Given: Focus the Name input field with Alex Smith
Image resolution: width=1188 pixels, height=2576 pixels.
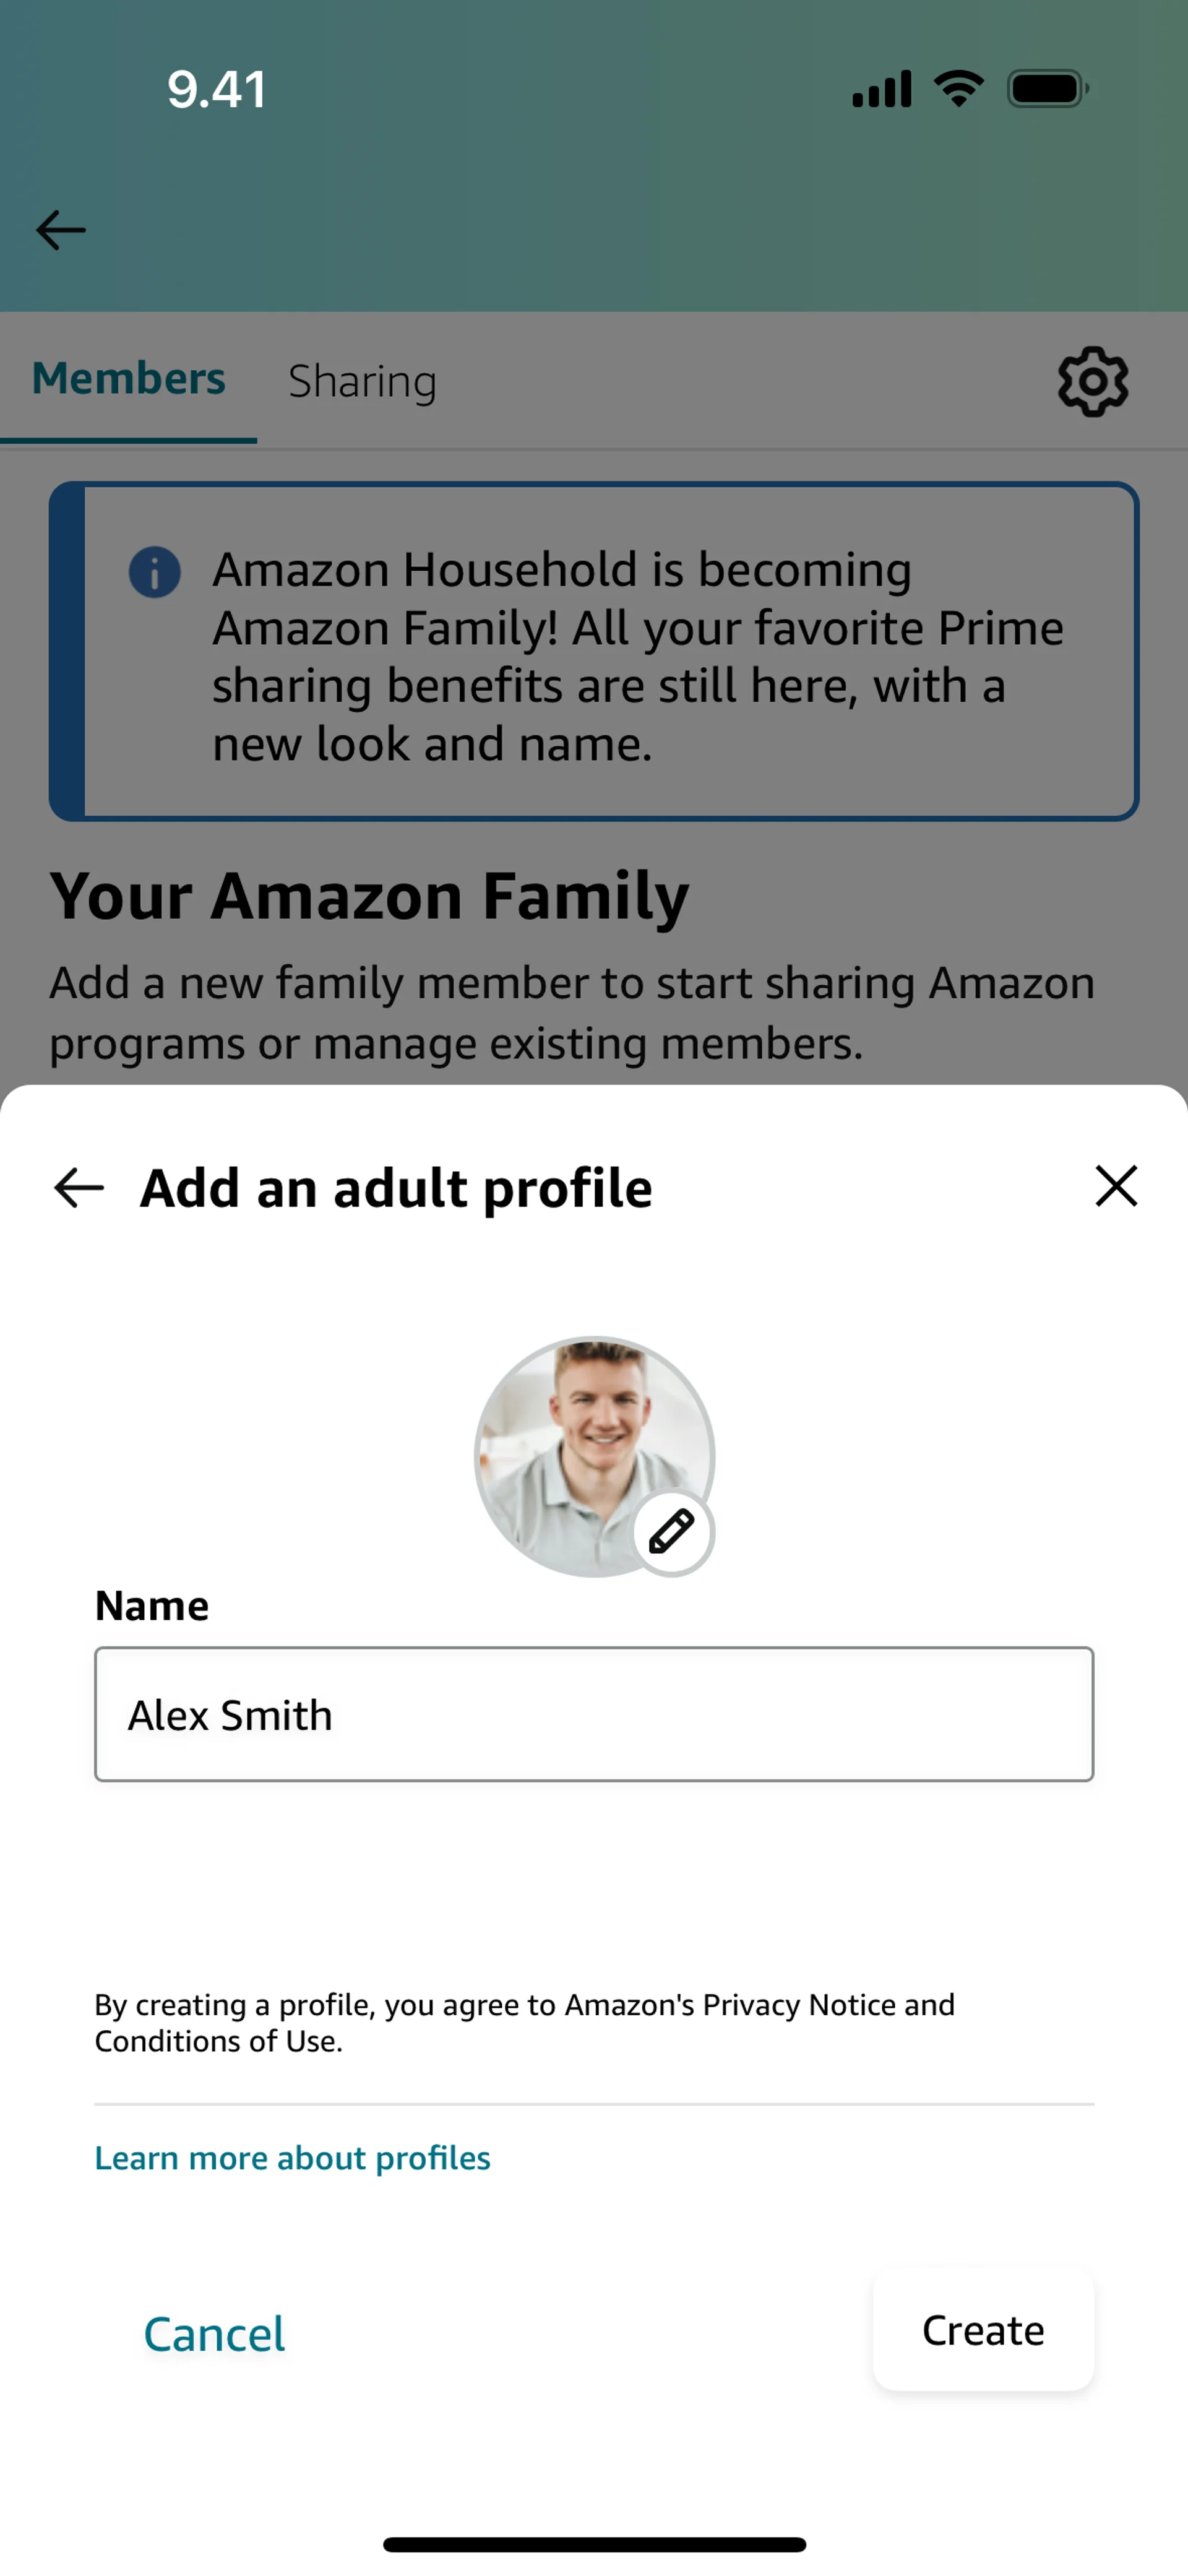Looking at the screenshot, I should 594,1714.
